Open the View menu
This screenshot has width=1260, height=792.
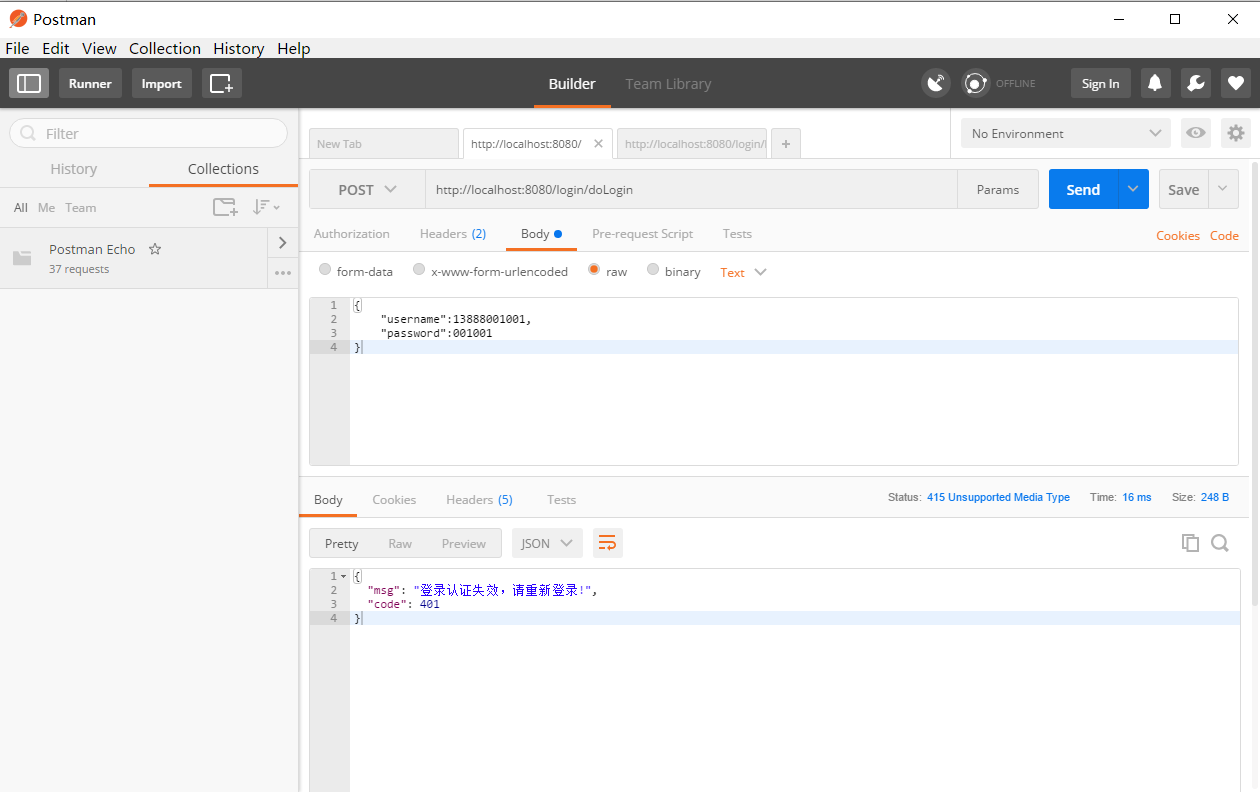pos(99,48)
